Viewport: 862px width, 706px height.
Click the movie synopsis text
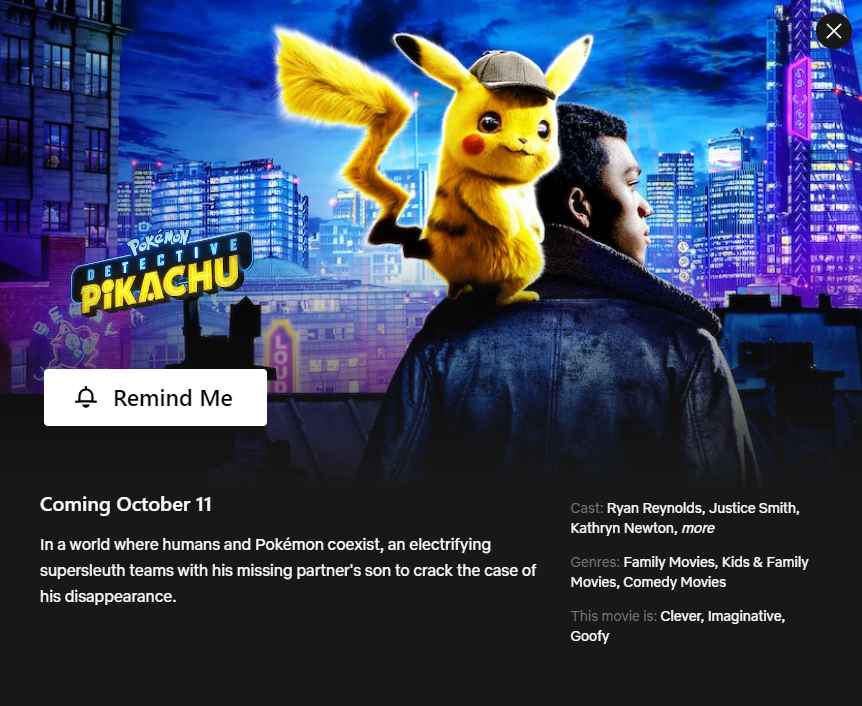click(x=288, y=571)
